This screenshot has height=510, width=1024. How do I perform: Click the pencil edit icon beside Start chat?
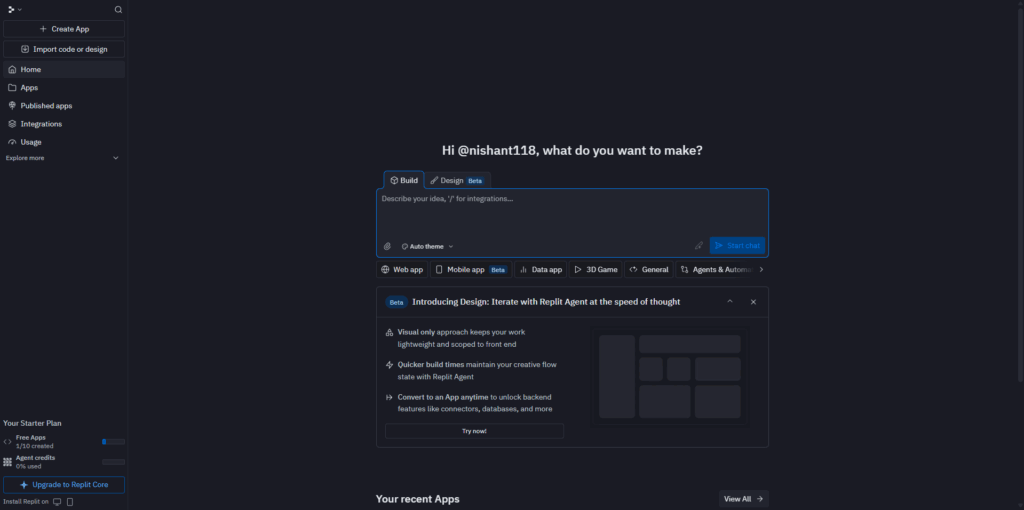[x=699, y=246]
